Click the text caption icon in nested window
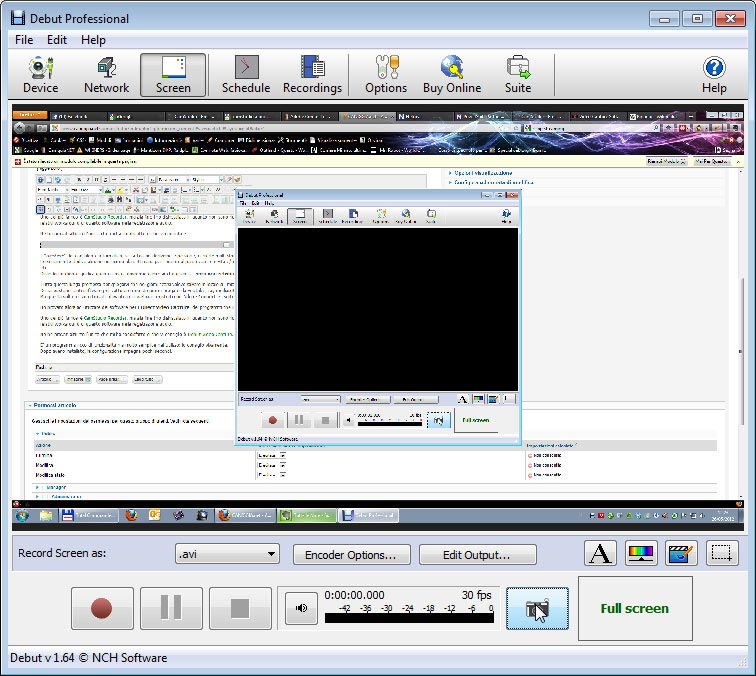The width and height of the screenshot is (756, 676). [462, 399]
